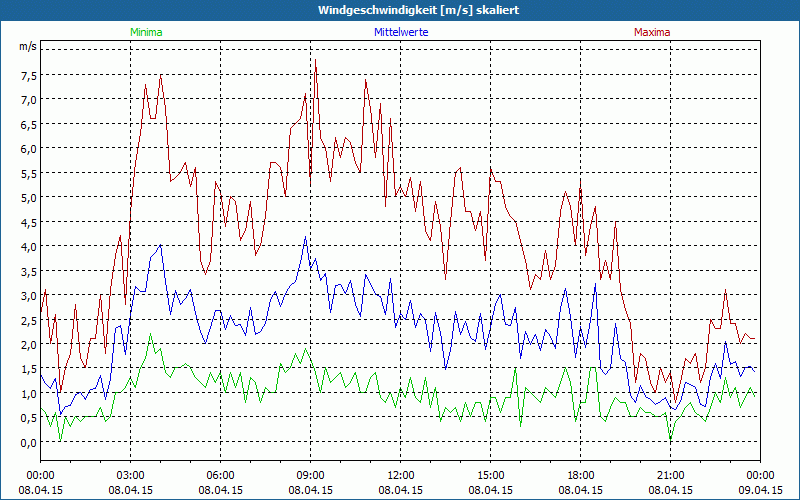
Task: Click the blue Mittelwerte peak just before 09:00
Action: click(x=306, y=237)
